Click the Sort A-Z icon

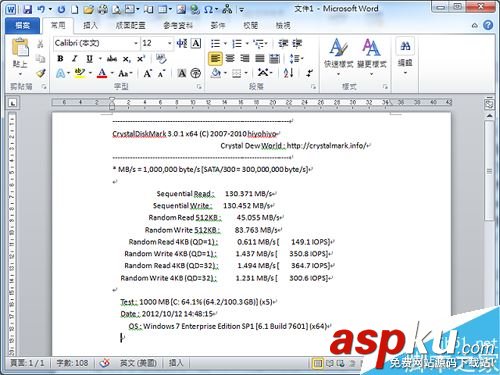tap(288, 73)
